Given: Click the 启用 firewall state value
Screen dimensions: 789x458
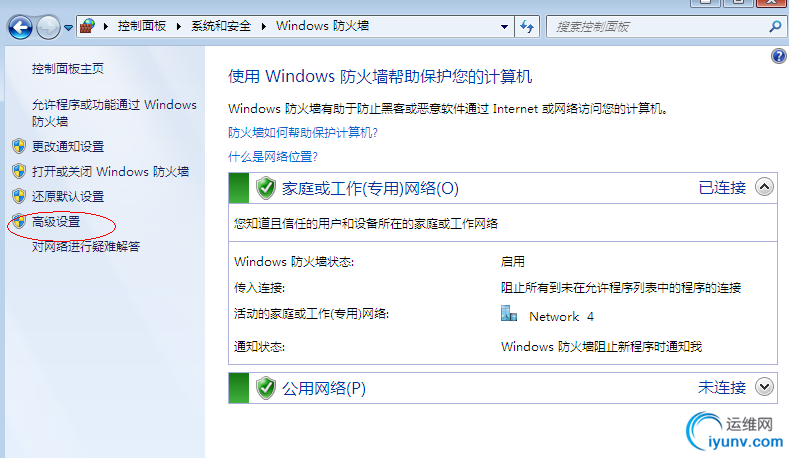Looking at the screenshot, I should pyautogui.click(x=513, y=262).
